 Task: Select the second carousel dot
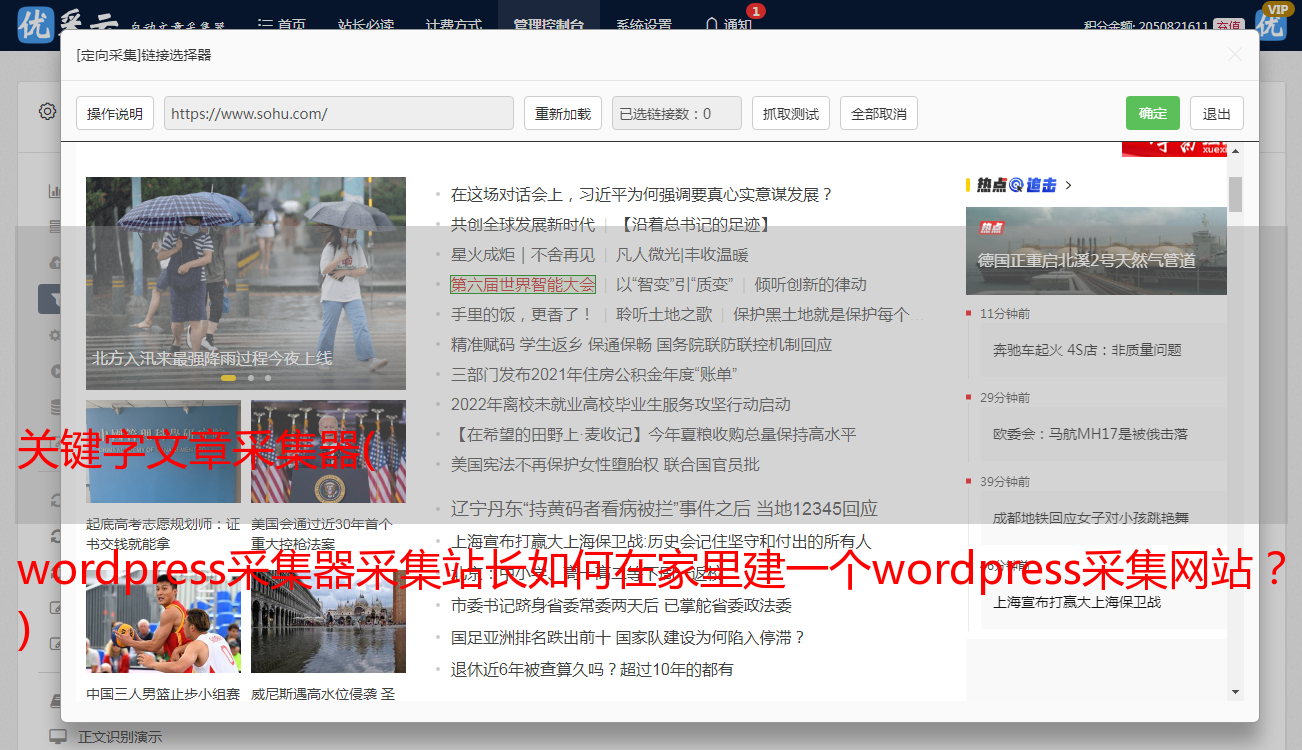[251, 378]
